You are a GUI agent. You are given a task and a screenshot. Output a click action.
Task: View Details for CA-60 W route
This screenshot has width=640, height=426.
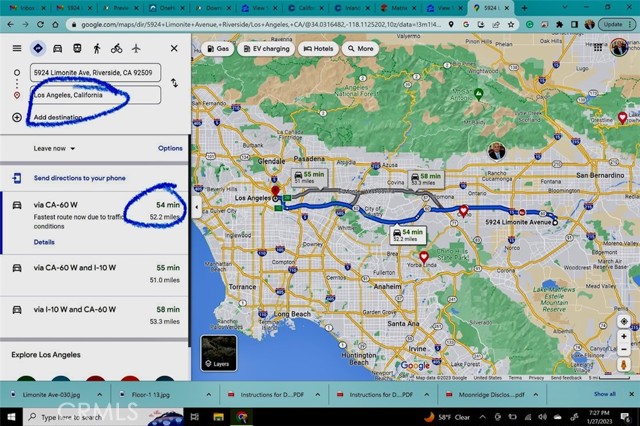(x=44, y=242)
